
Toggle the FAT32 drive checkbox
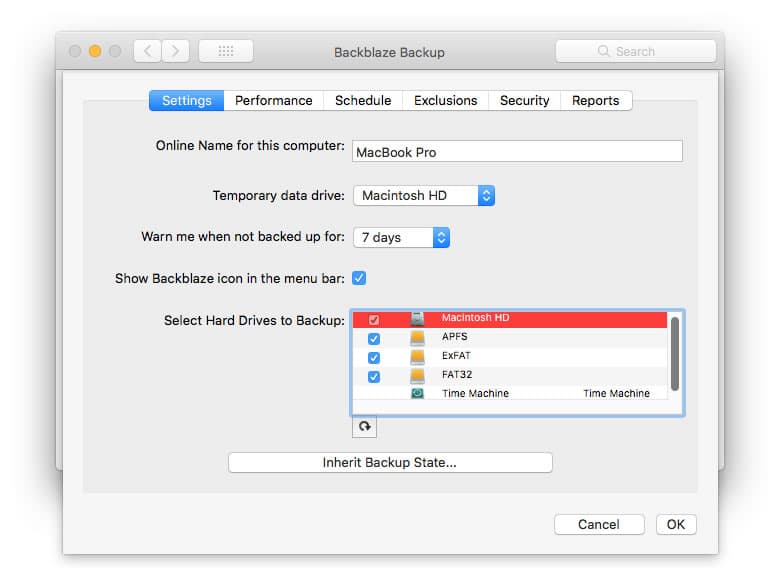click(374, 377)
